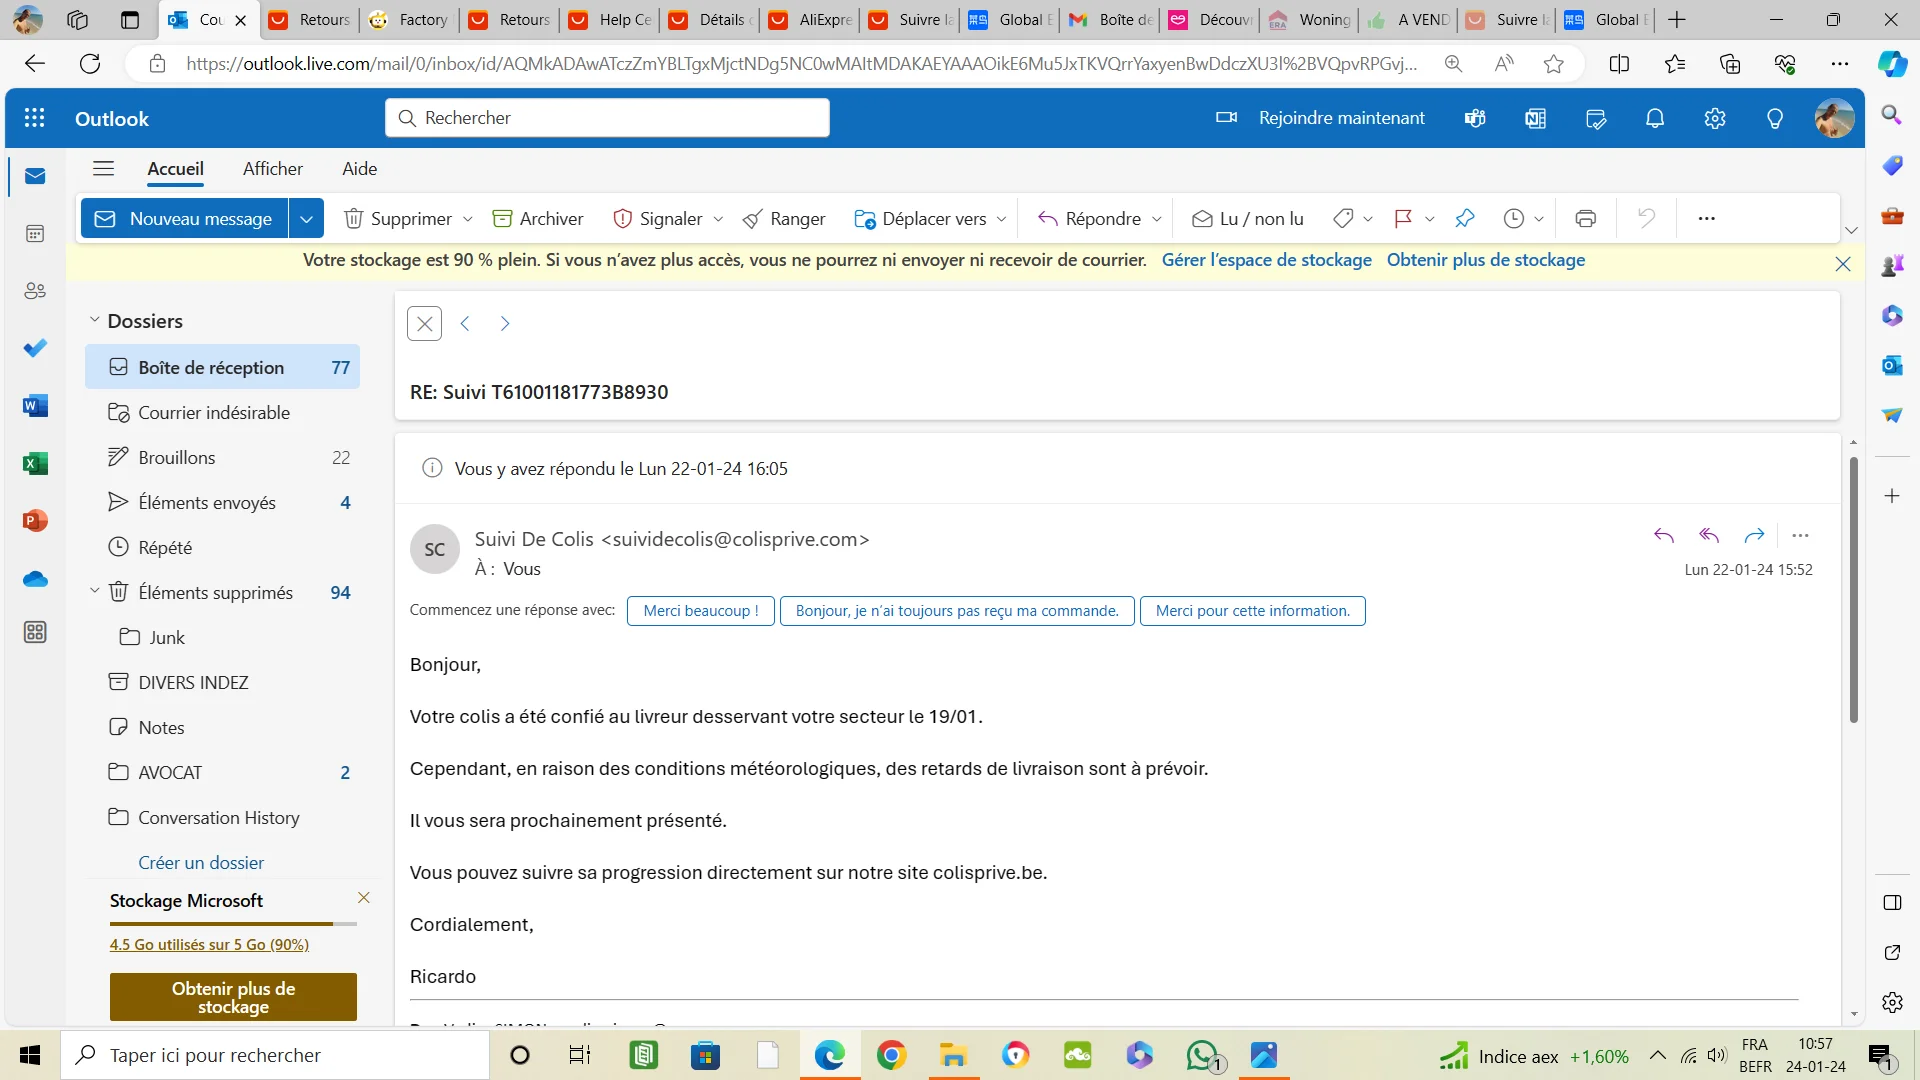Open People contacts in the left rail
Image resolution: width=1920 pixels, height=1080 pixels.
(x=35, y=291)
